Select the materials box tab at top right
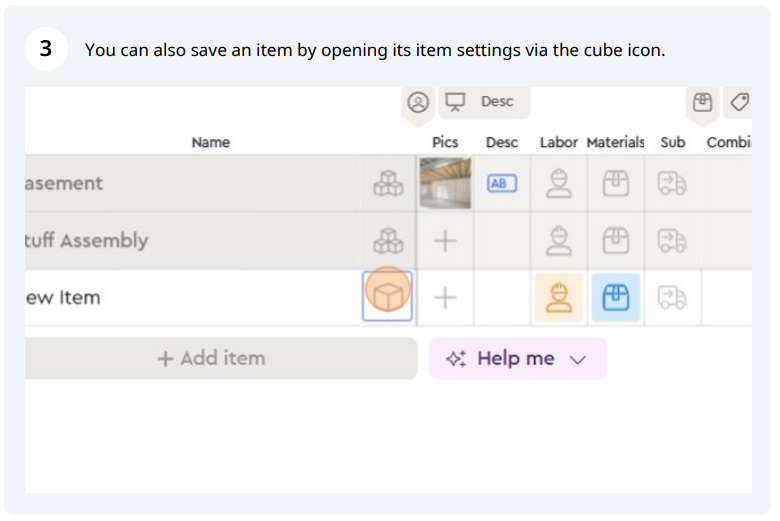The height and width of the screenshot is (521, 780). click(x=702, y=103)
